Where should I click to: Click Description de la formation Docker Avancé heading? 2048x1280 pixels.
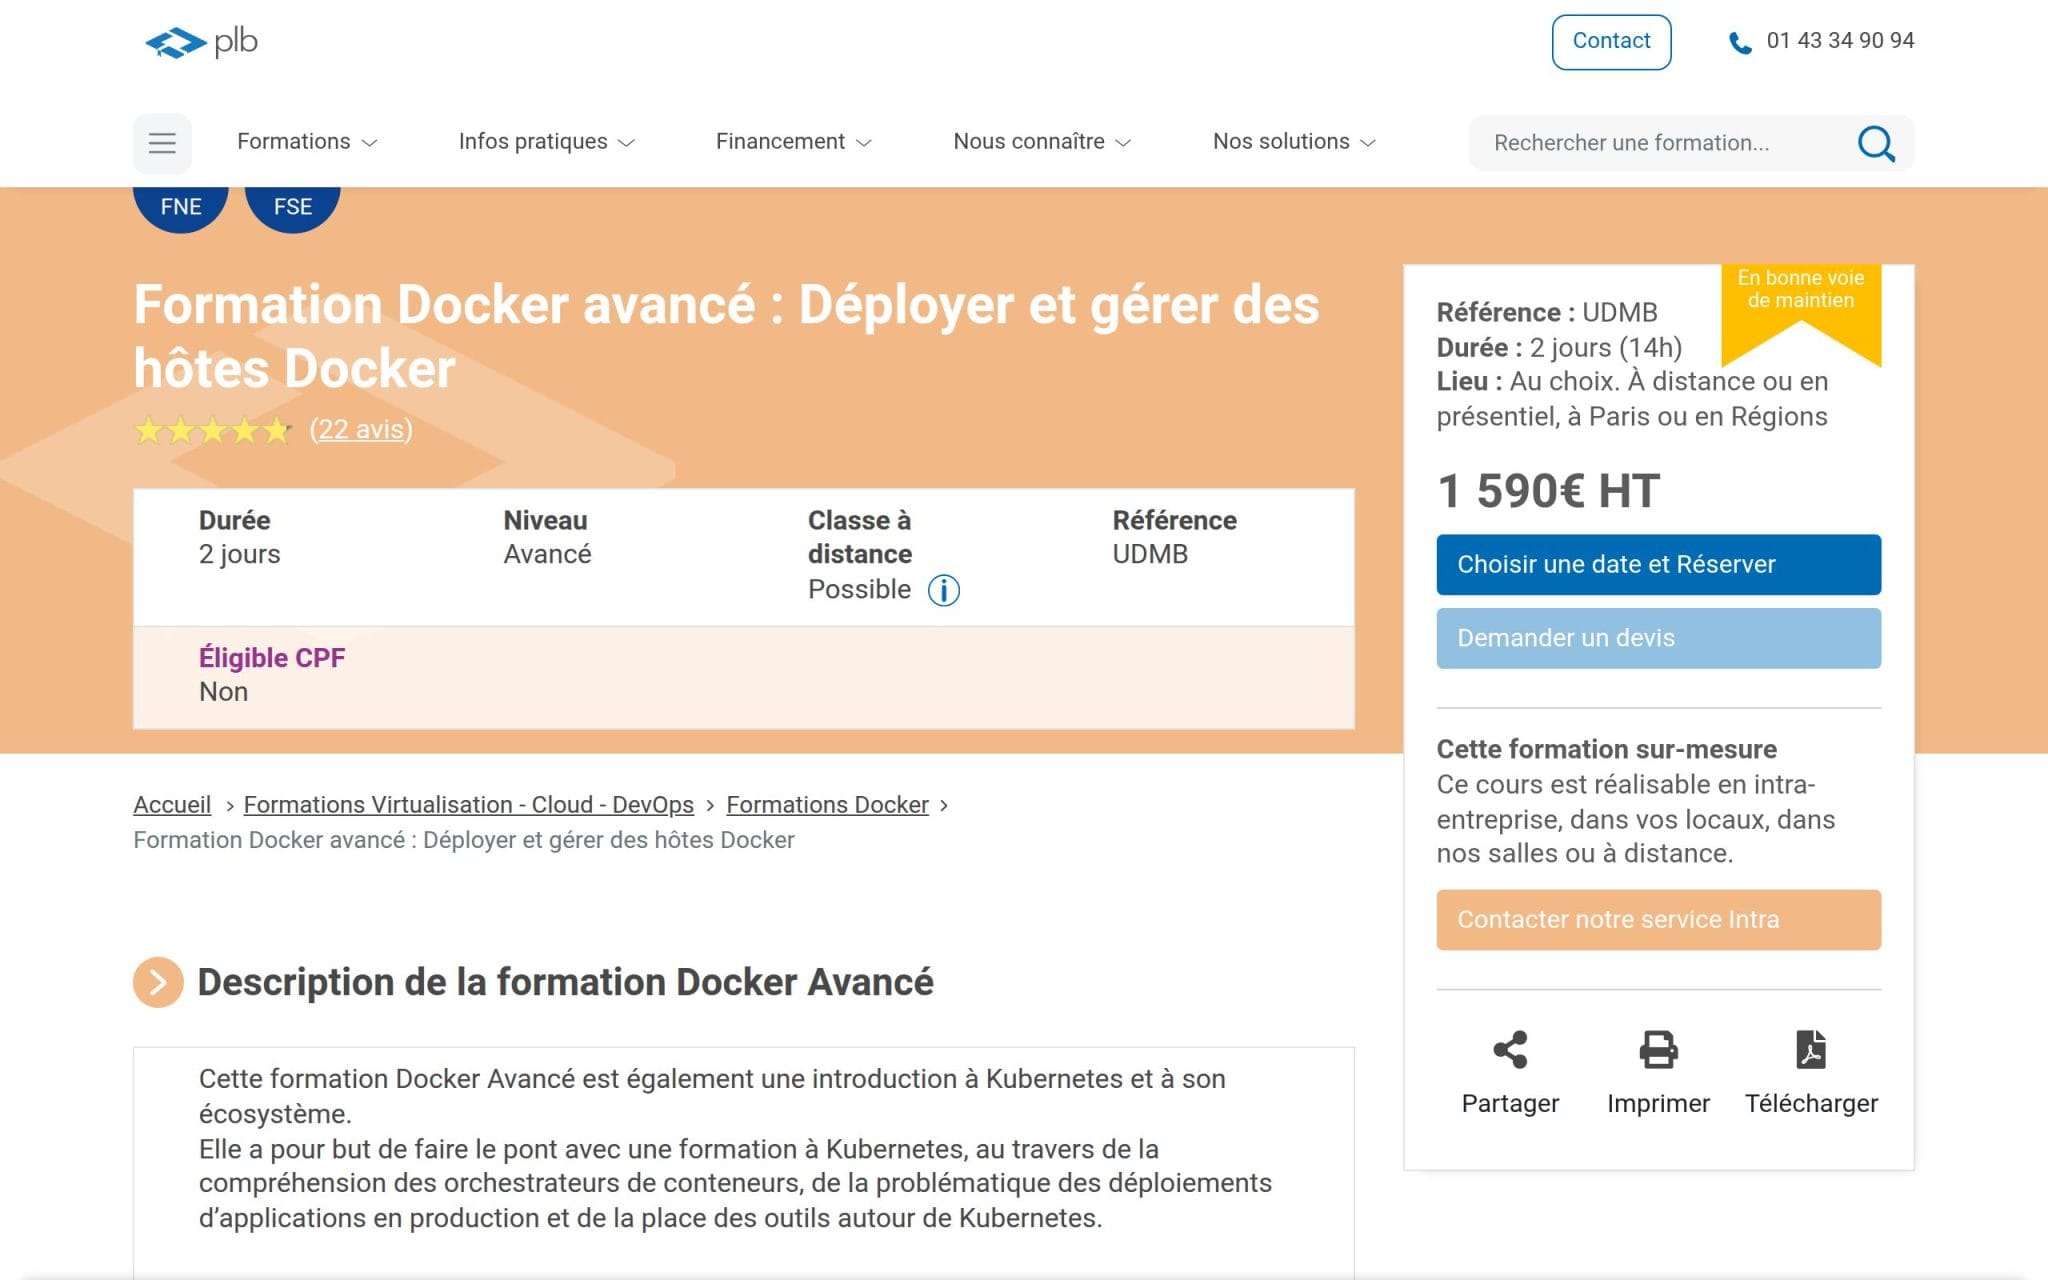click(565, 982)
